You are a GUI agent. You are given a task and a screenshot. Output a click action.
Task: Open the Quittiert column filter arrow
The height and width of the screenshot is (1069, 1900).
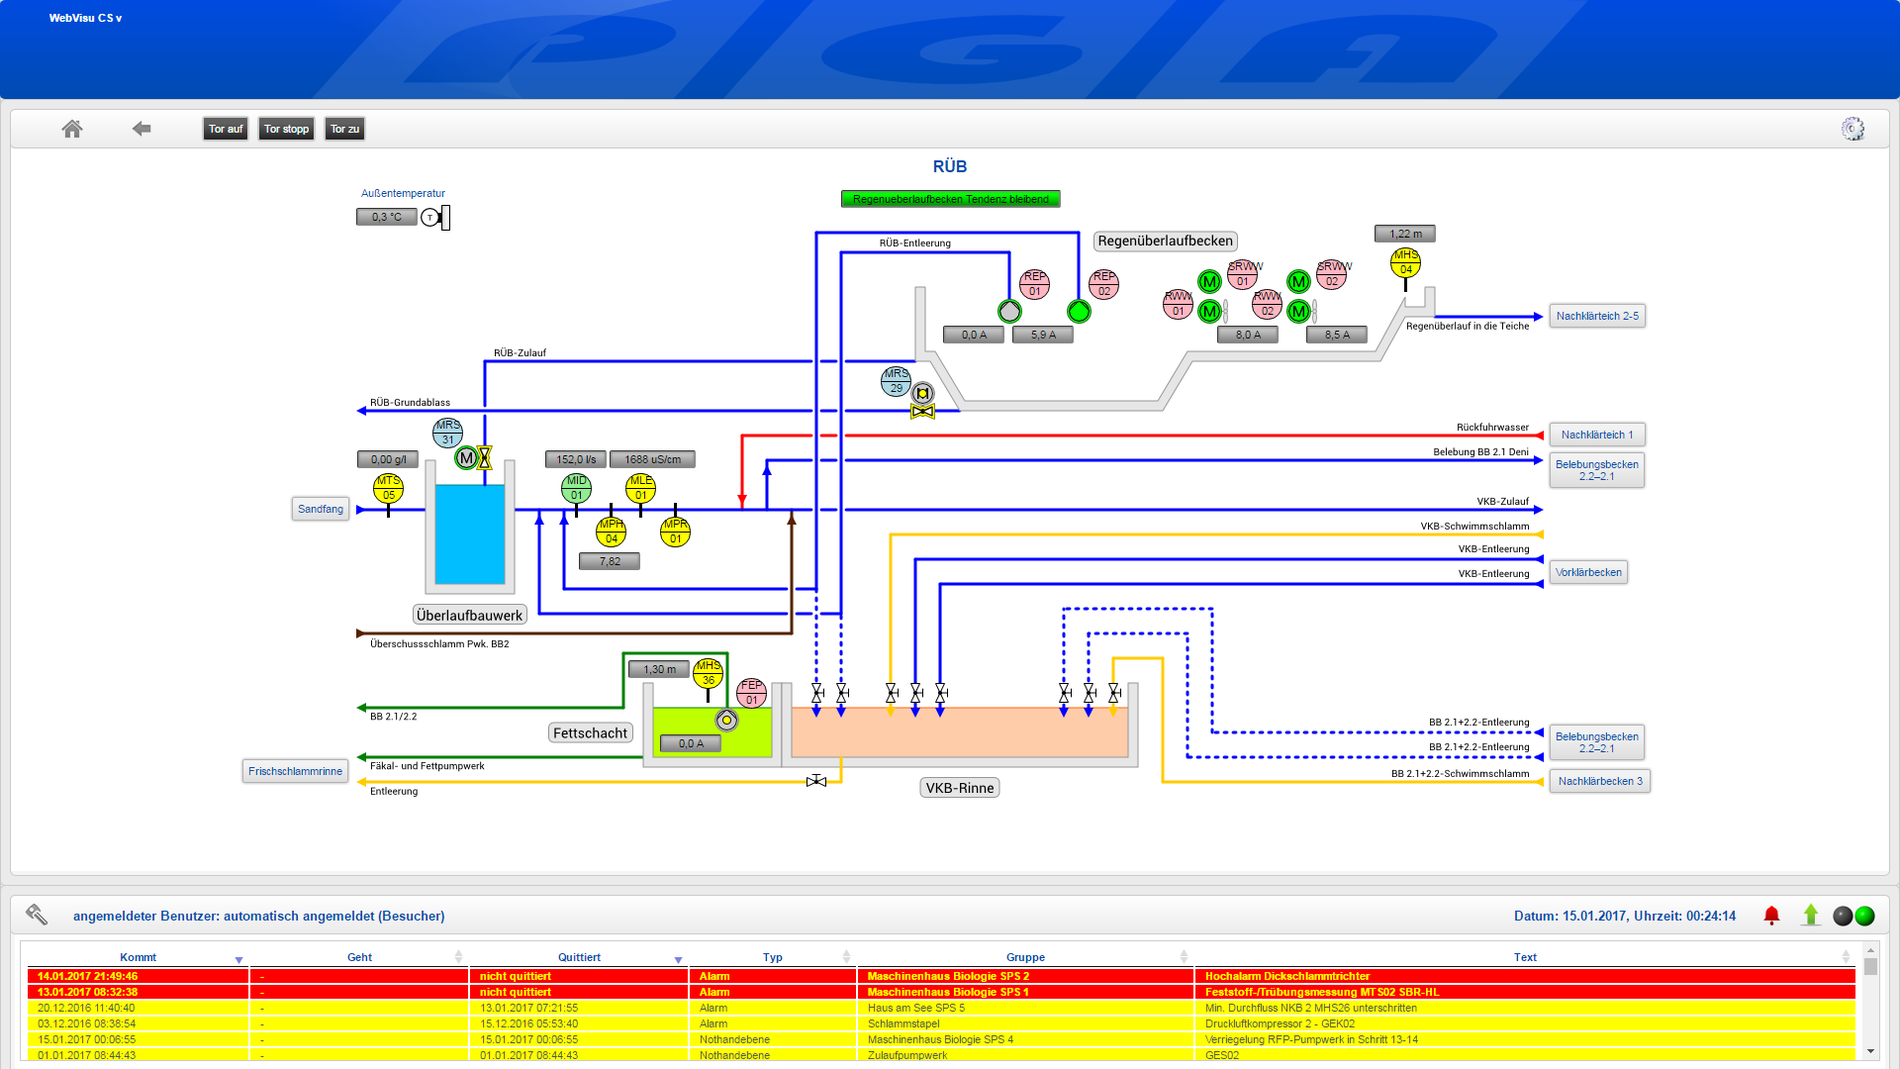(678, 960)
